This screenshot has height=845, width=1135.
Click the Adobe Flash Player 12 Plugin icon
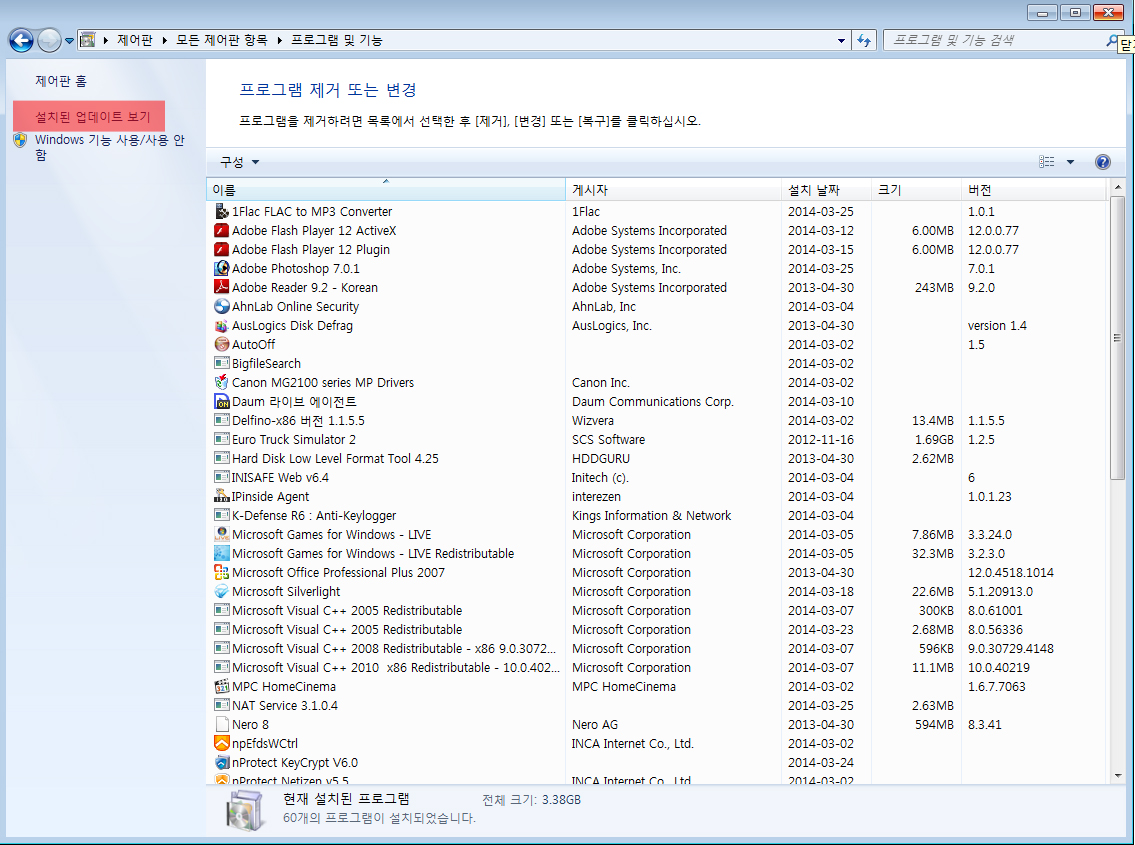pos(222,249)
